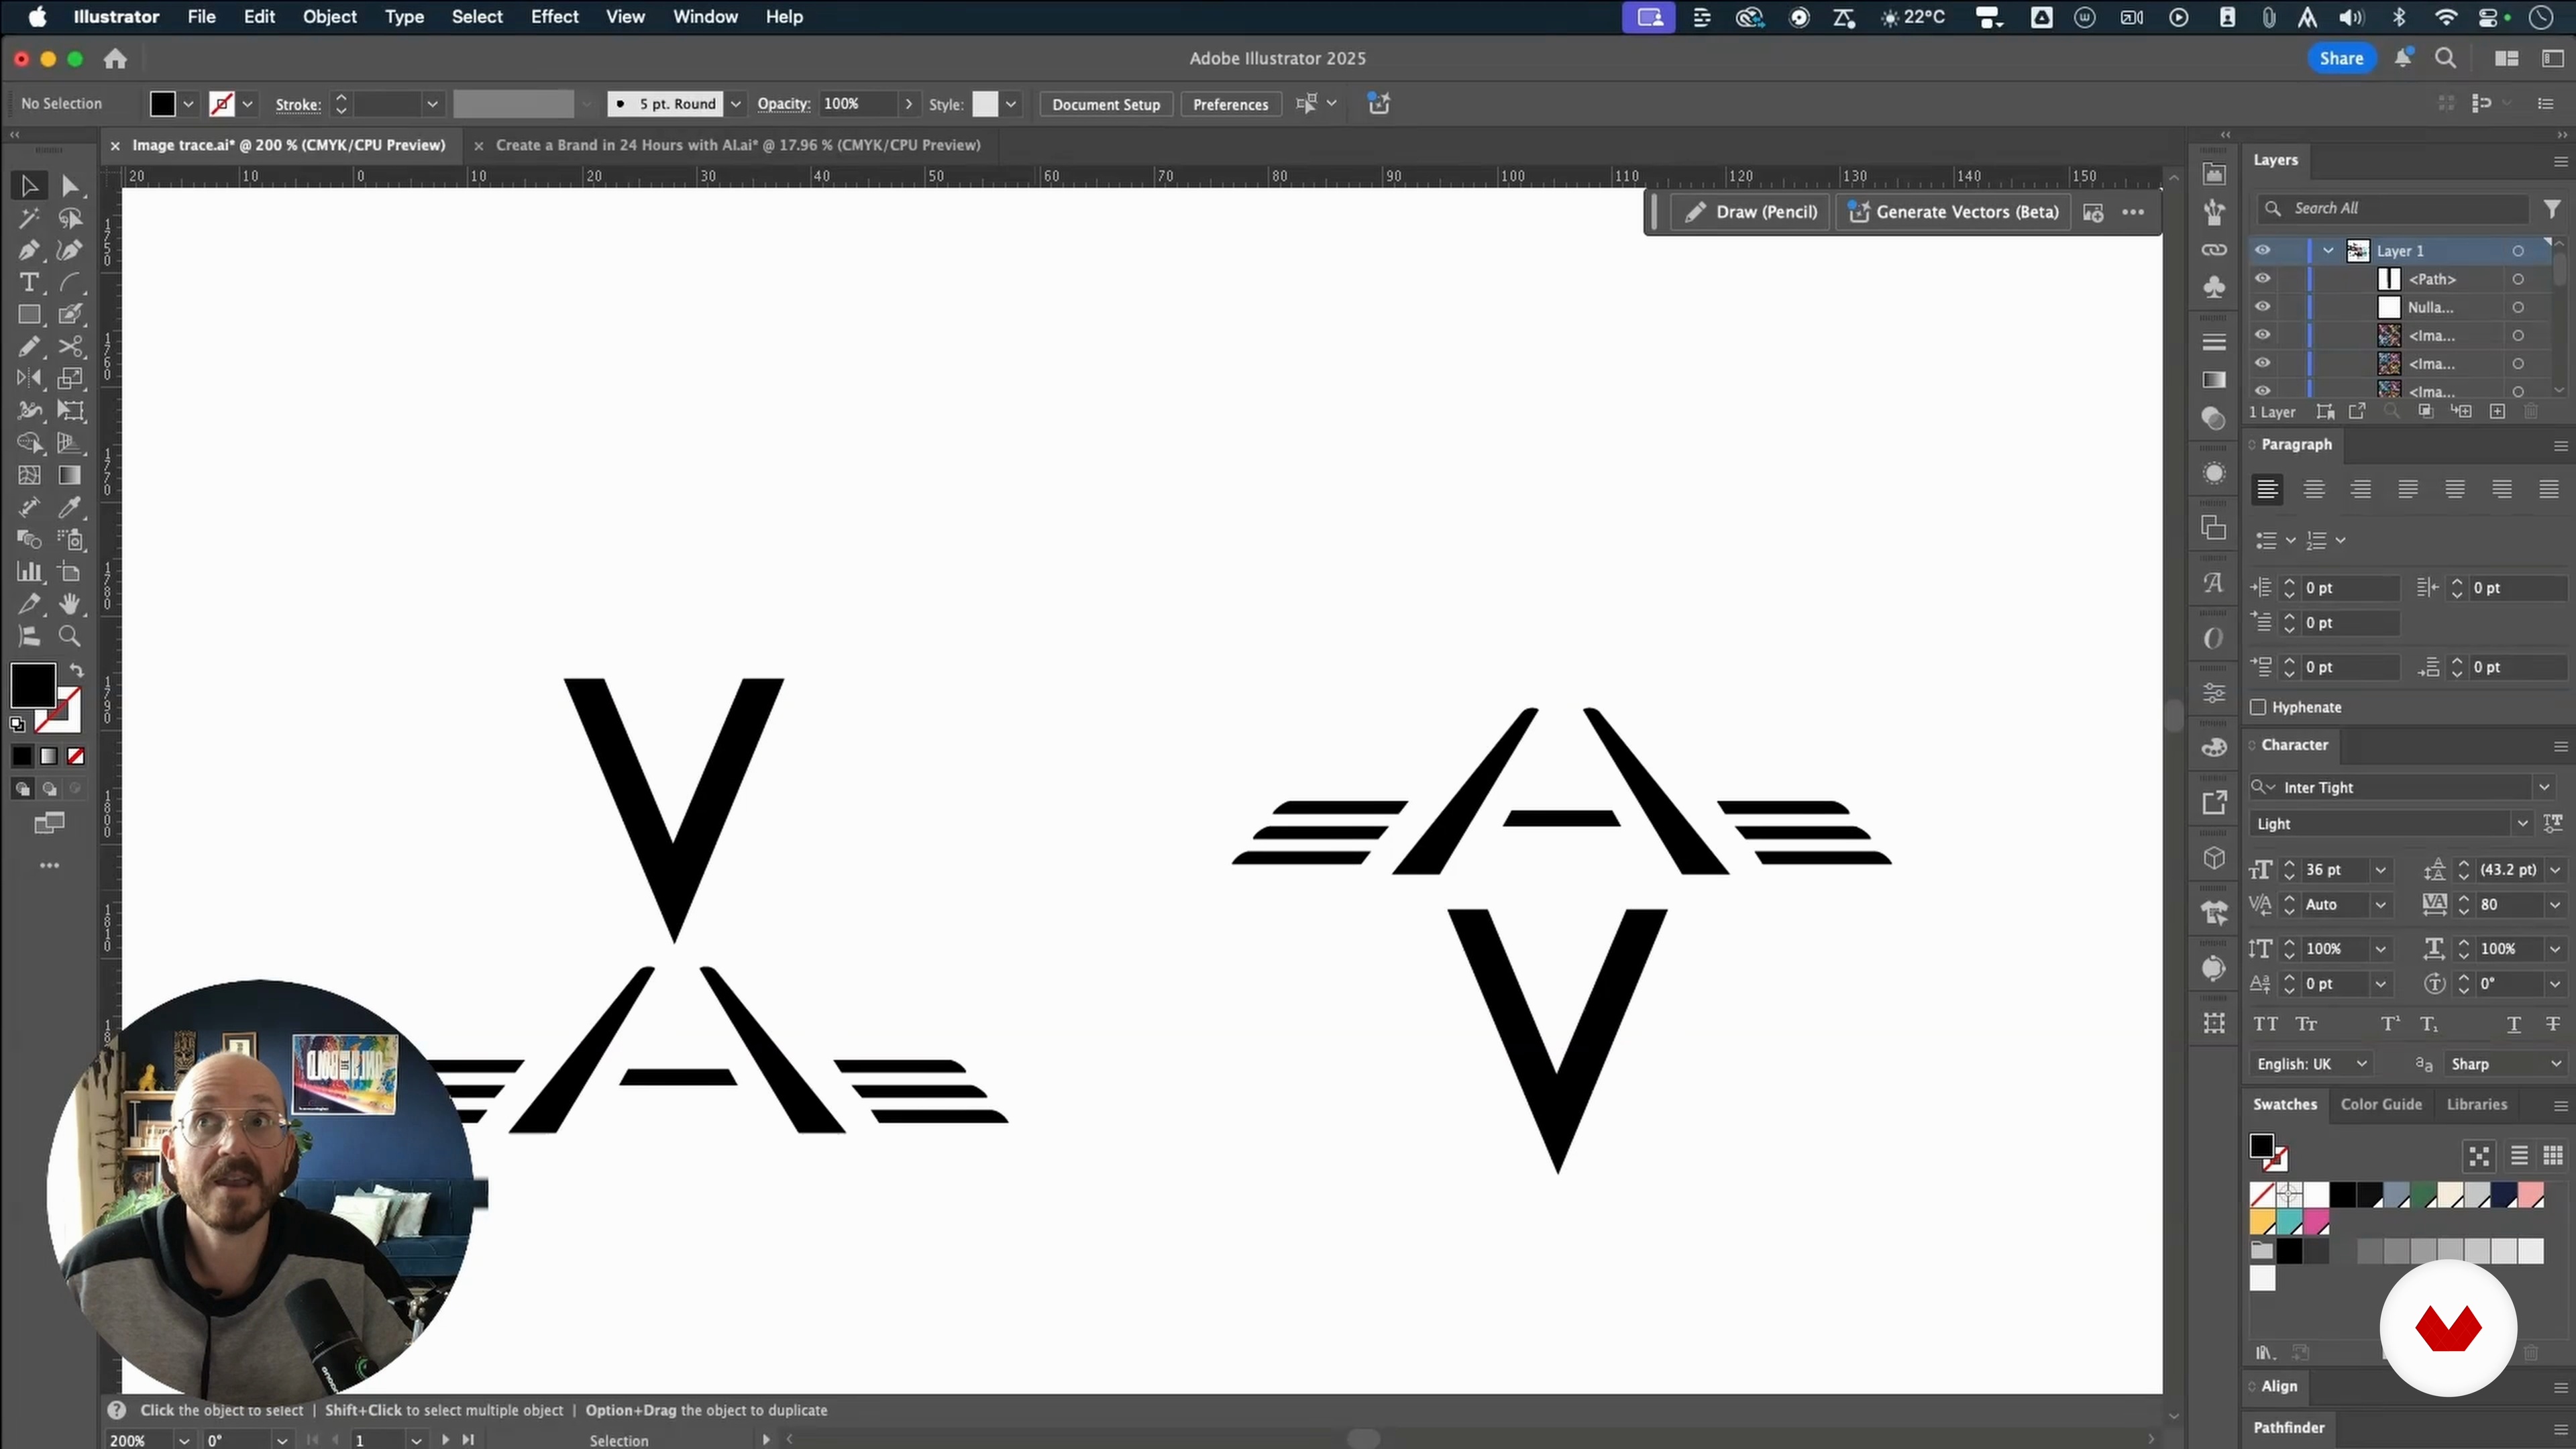The image size is (2576, 1449).
Task: Show swatches in list view
Action: pyautogui.click(x=2519, y=1156)
